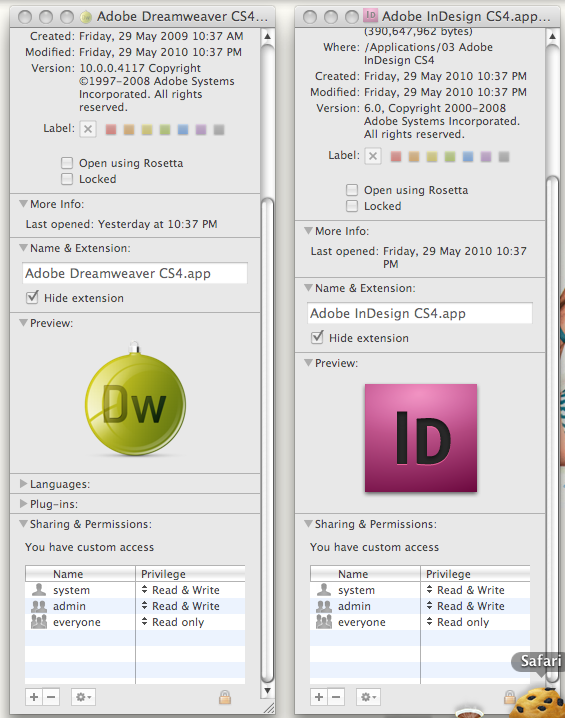This screenshot has width=565, height=718.
Task: Expand the Languages section
Action: coord(23,484)
